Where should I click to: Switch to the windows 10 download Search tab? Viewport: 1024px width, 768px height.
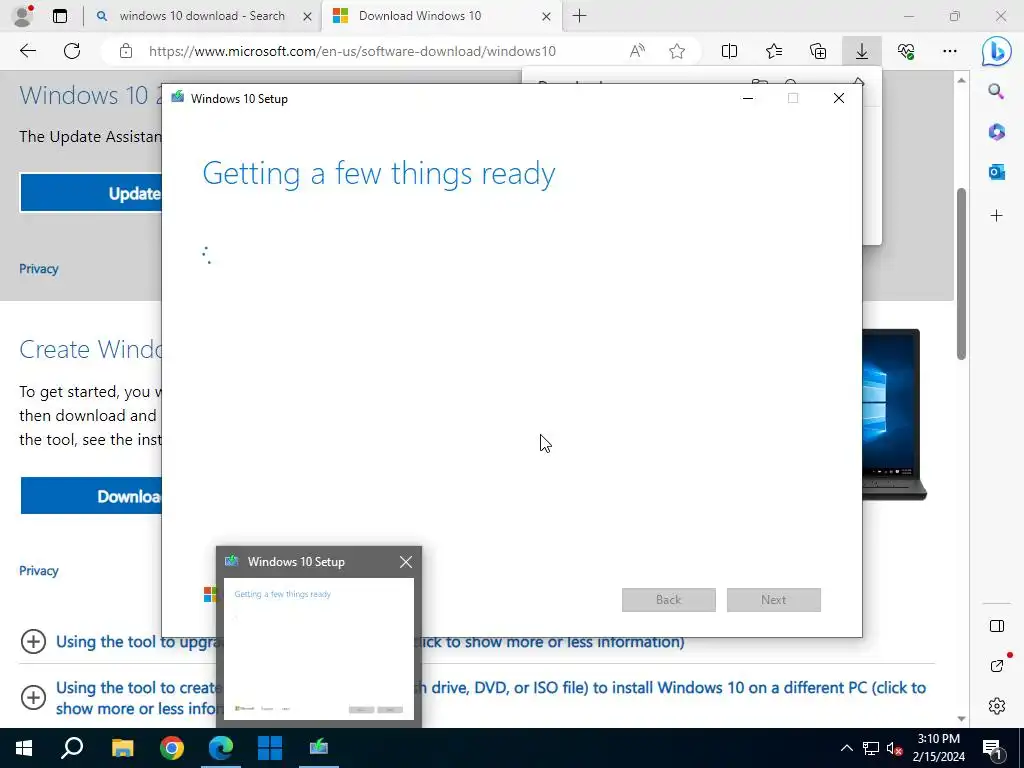[202, 16]
